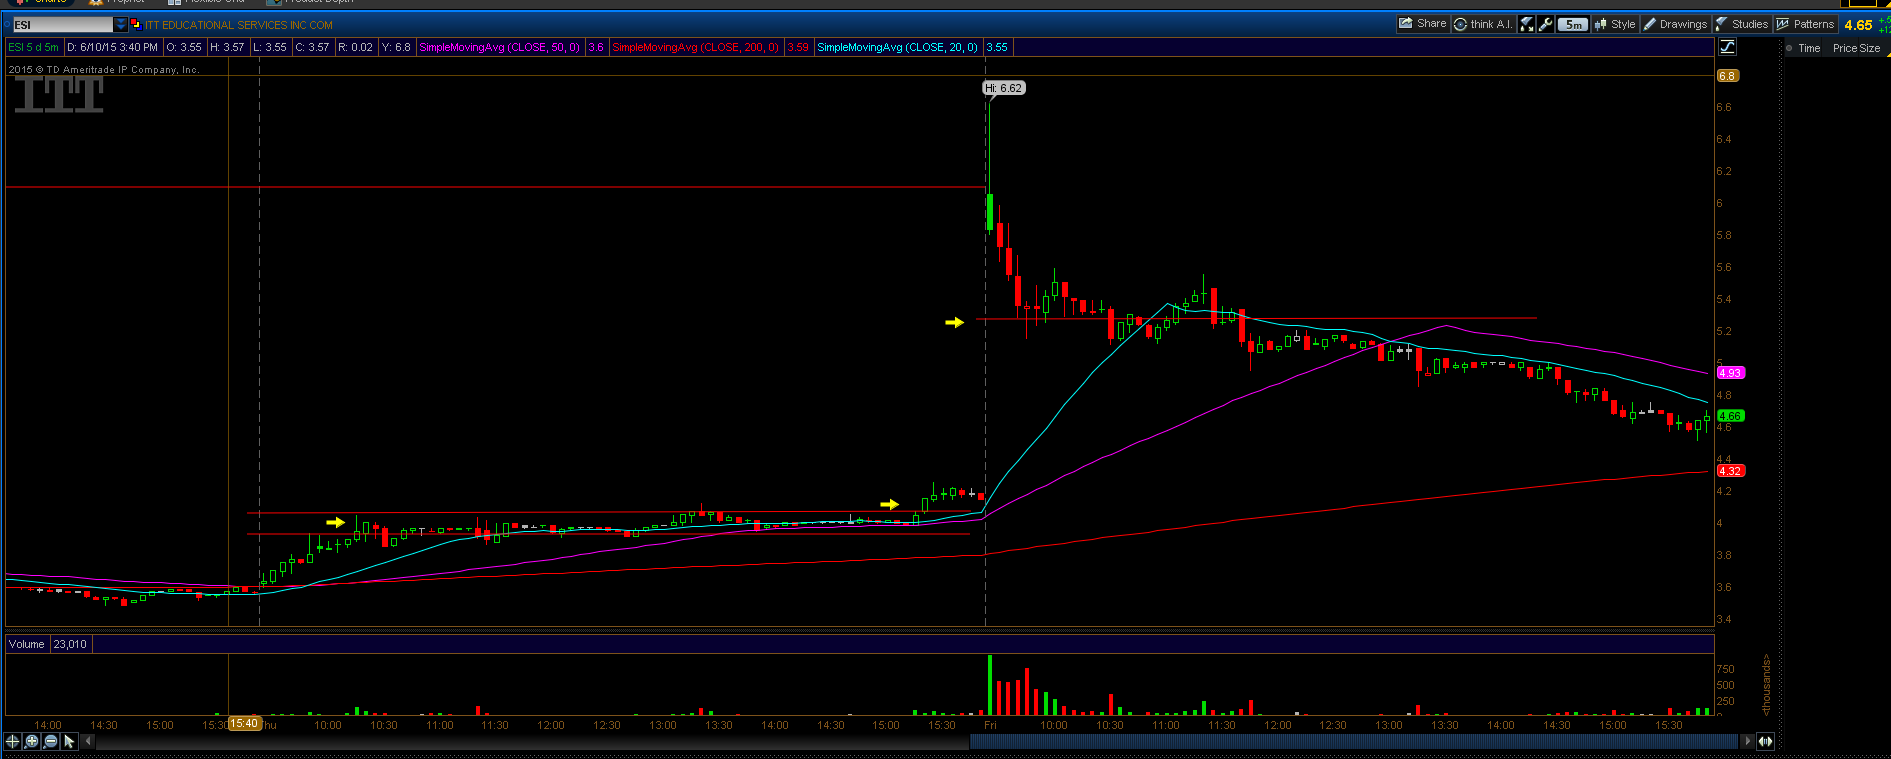The image size is (1891, 759).
Task: Select the pointer cursor tool
Action: 69,741
